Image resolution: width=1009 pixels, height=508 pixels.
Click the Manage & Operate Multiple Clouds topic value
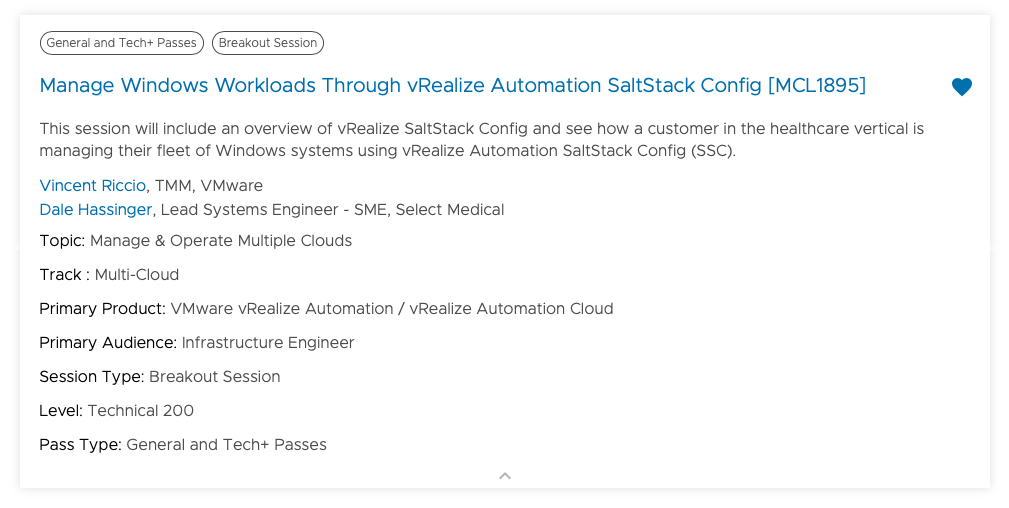click(x=221, y=241)
